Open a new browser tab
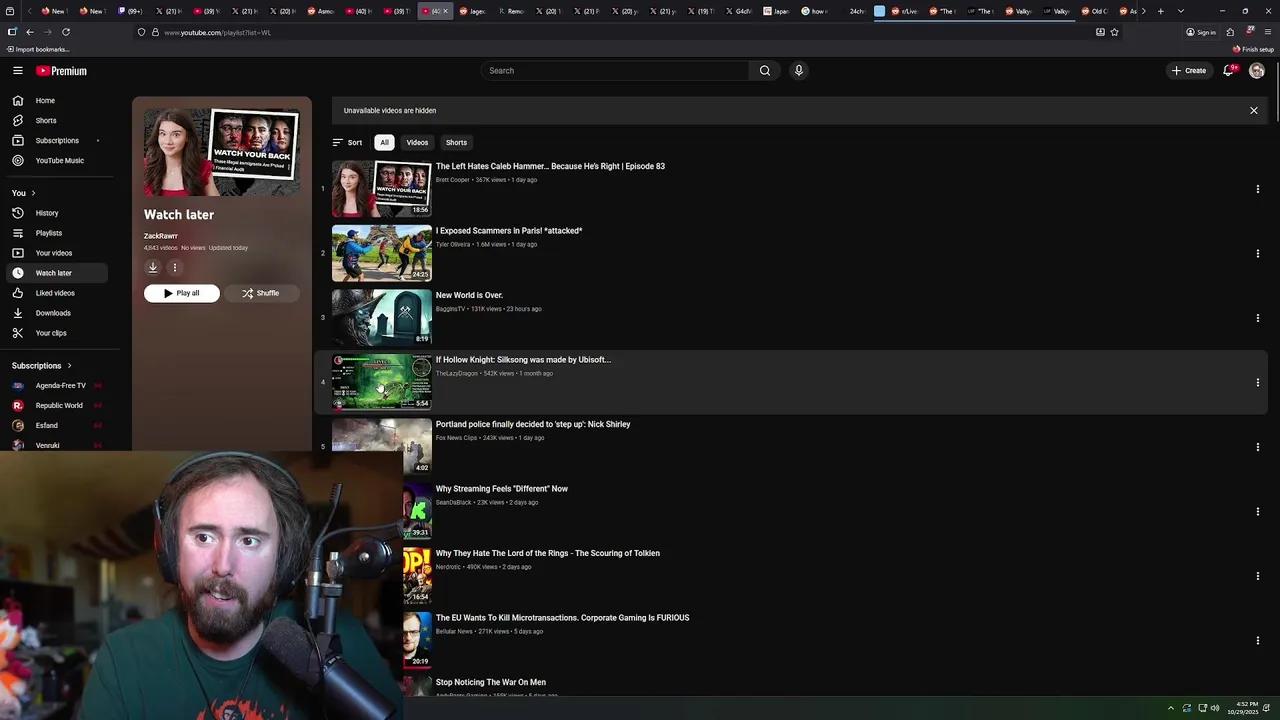This screenshot has width=1280, height=720. pyautogui.click(x=1161, y=11)
